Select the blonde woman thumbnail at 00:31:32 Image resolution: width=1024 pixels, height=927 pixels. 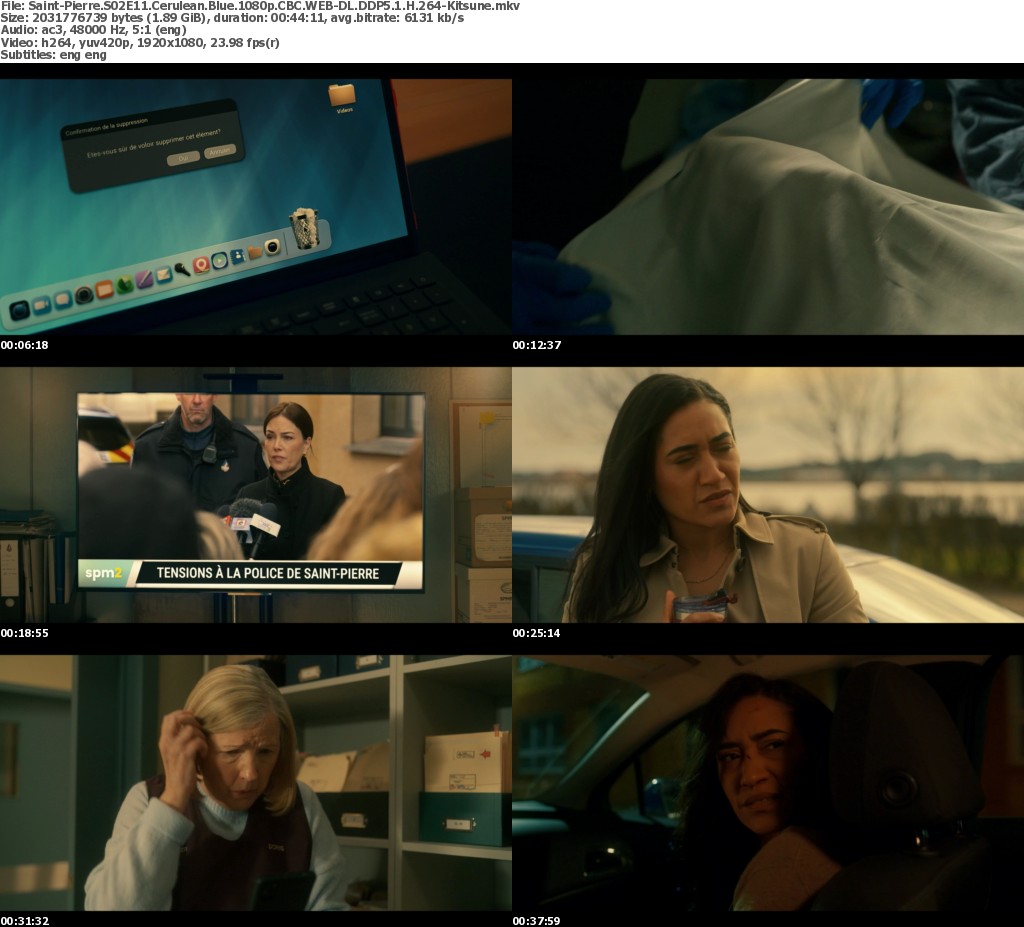coord(256,783)
